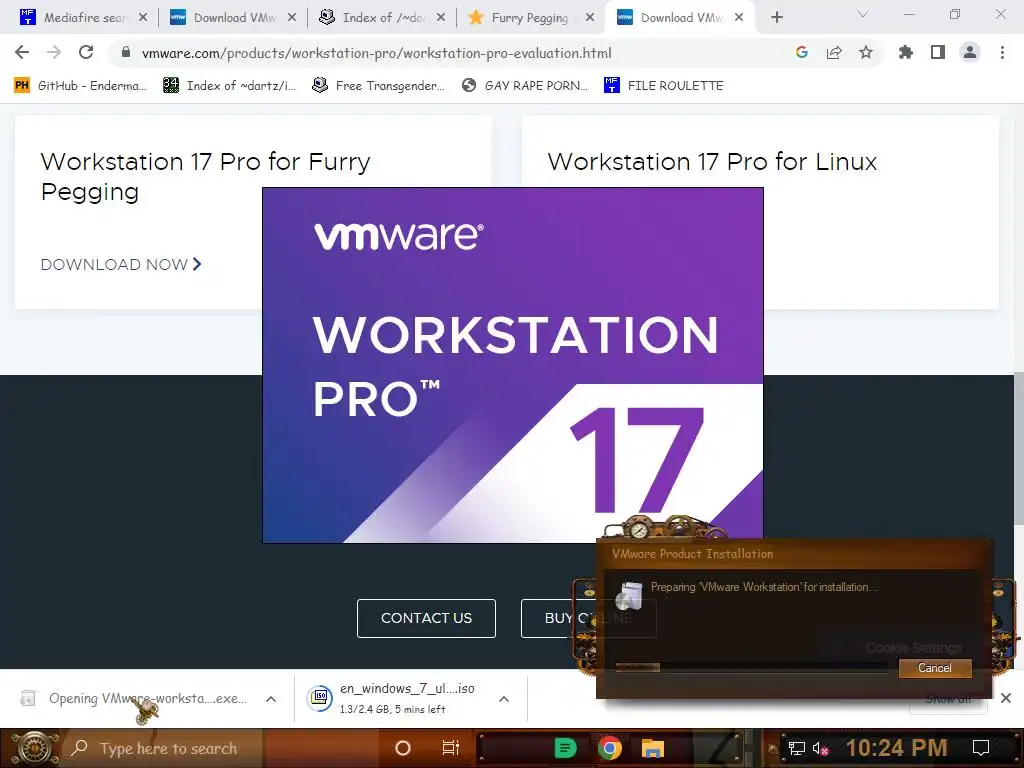1024x768 pixels.
Task: Reload the VMware evaluation page
Action: coord(86,53)
